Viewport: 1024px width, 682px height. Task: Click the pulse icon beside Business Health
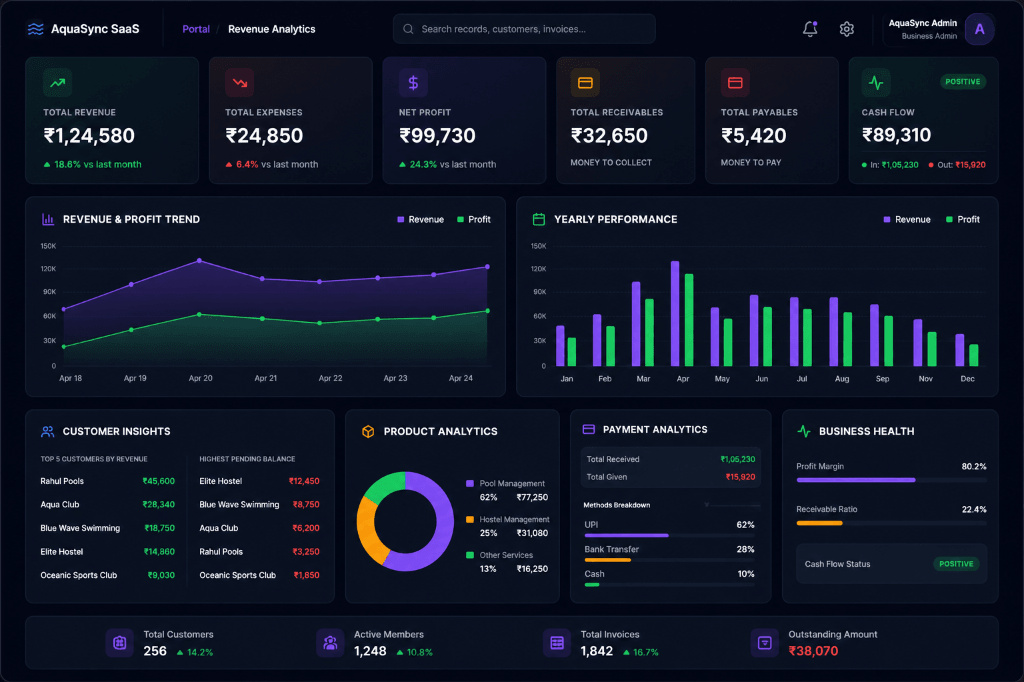click(x=804, y=431)
